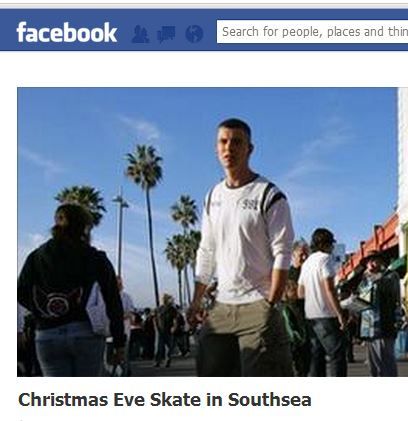
Task: Click the street lamp post in the photo
Action: (120, 233)
